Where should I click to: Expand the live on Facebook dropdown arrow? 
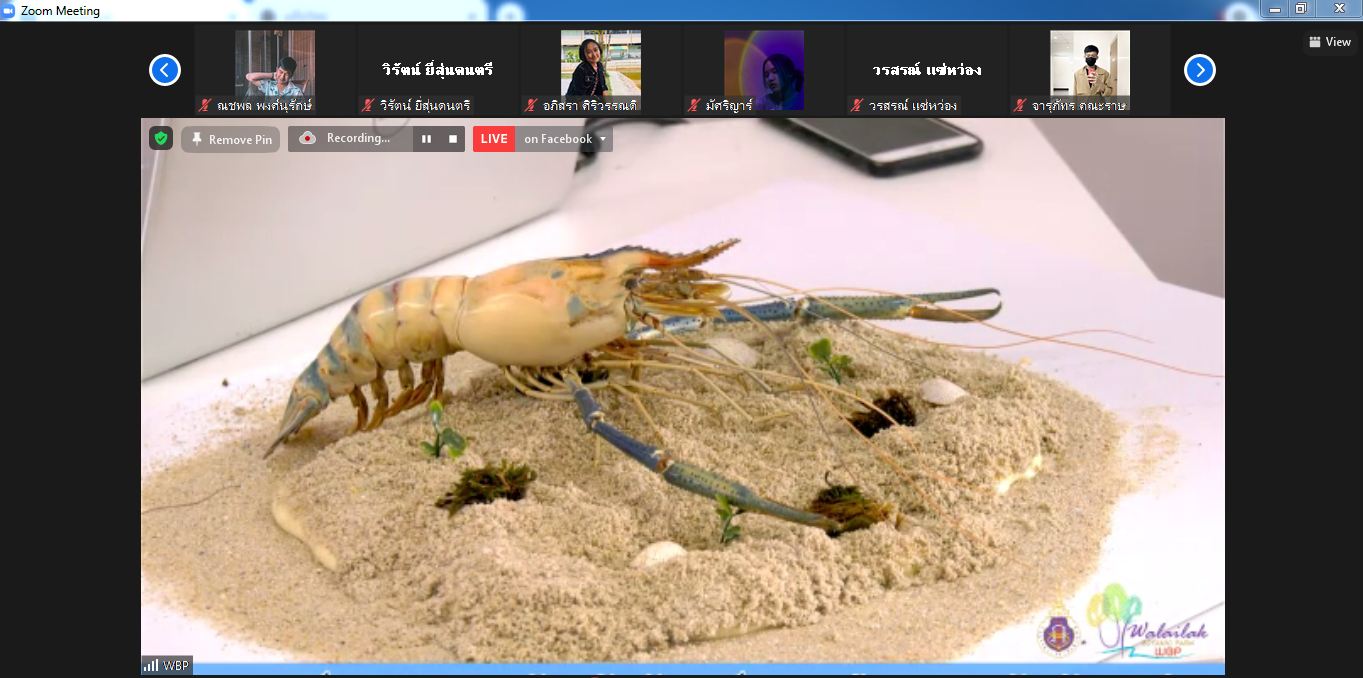pos(603,139)
